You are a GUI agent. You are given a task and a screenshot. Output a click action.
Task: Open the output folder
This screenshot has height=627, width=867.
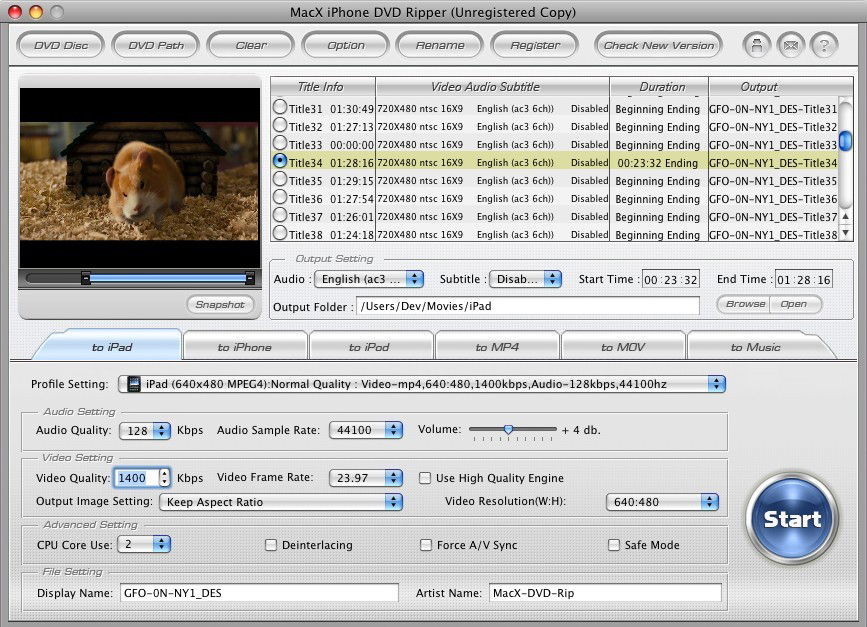[x=794, y=304]
